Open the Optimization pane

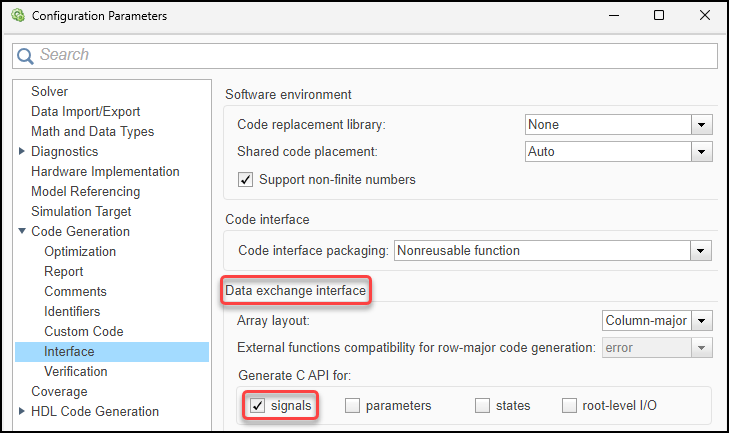(x=80, y=251)
